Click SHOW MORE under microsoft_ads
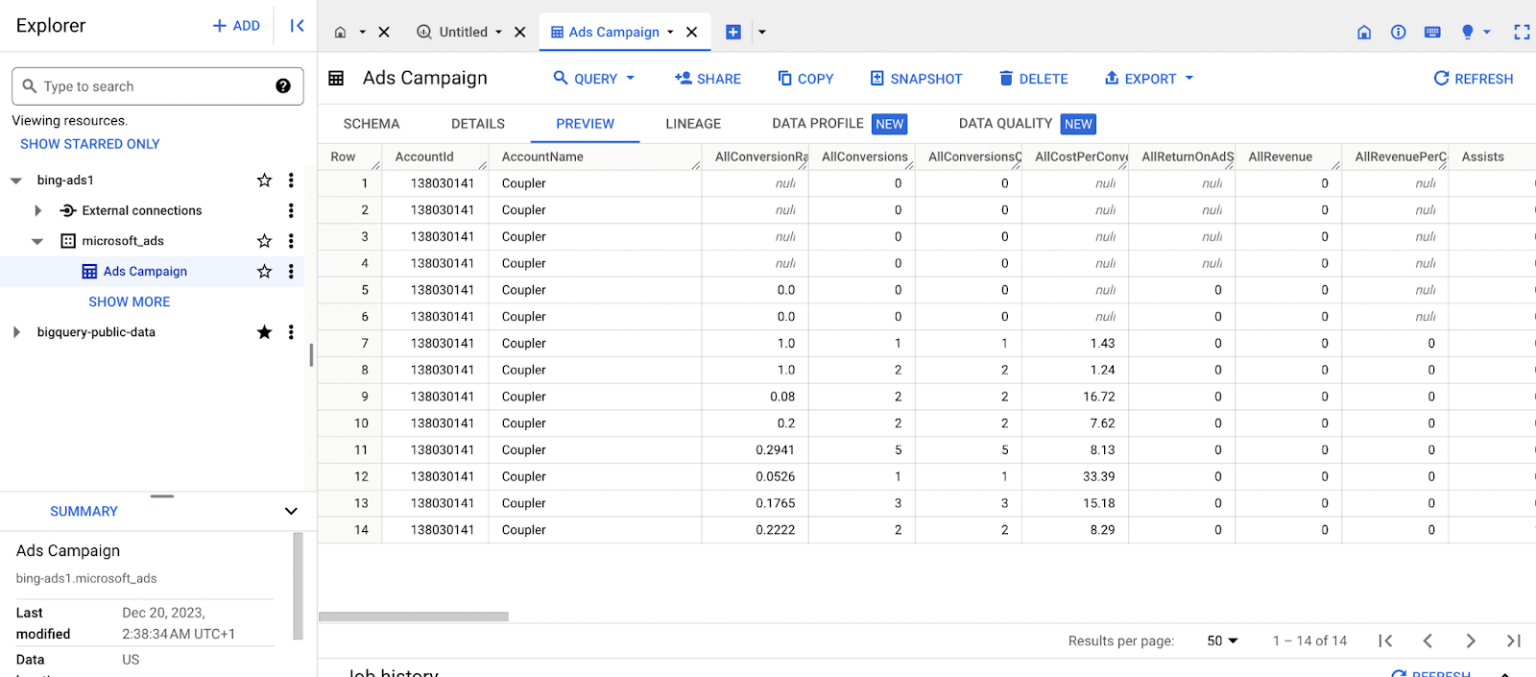 [x=129, y=301]
